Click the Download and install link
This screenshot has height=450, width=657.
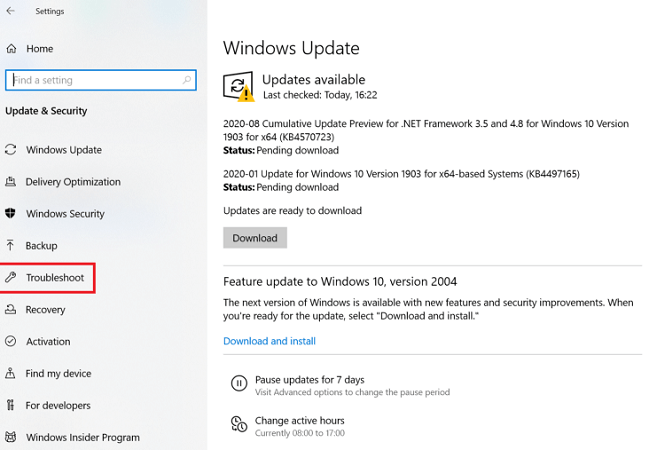[269, 341]
